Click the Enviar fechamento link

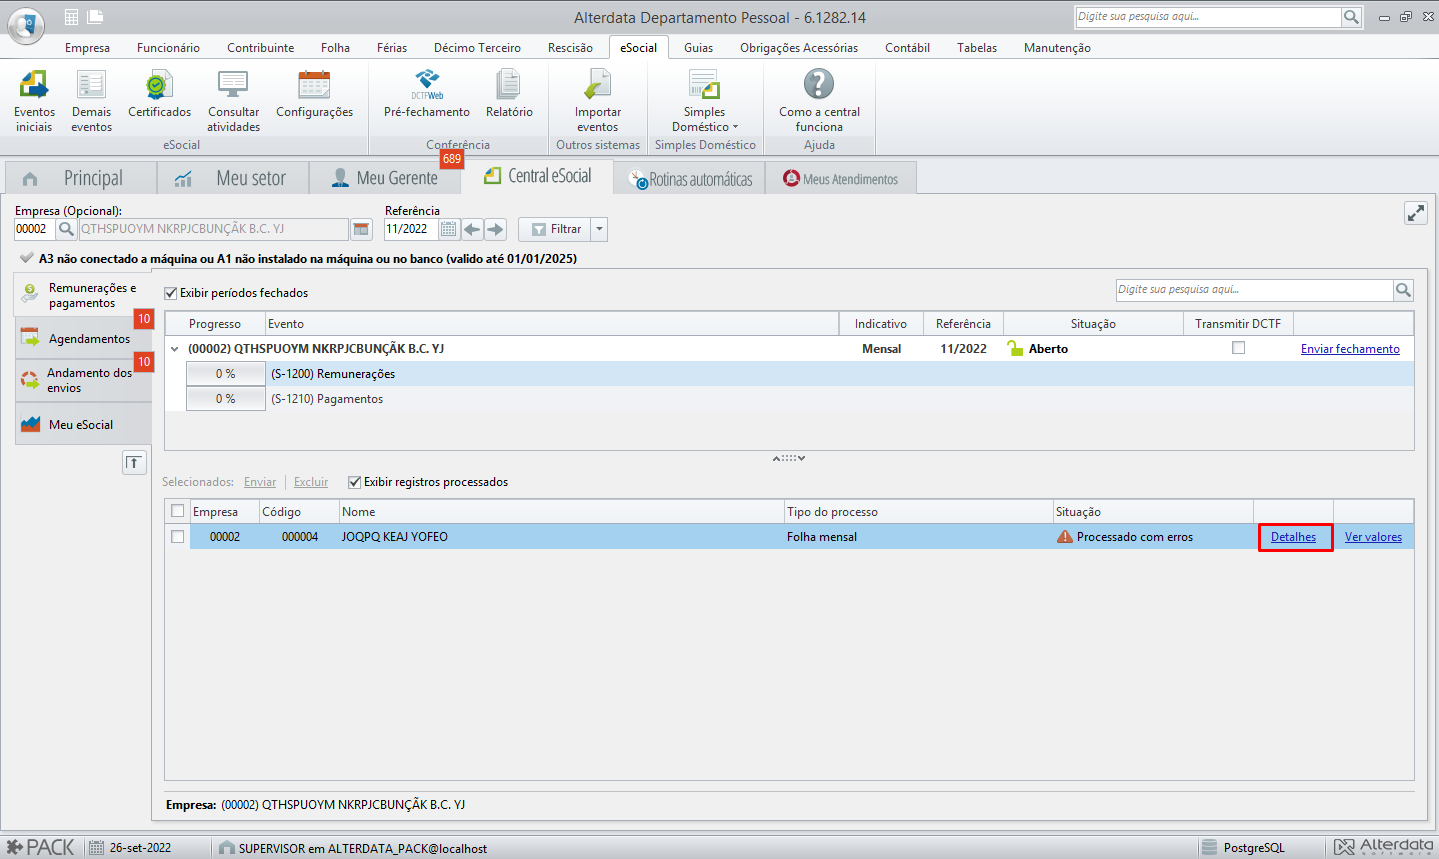[1350, 349]
